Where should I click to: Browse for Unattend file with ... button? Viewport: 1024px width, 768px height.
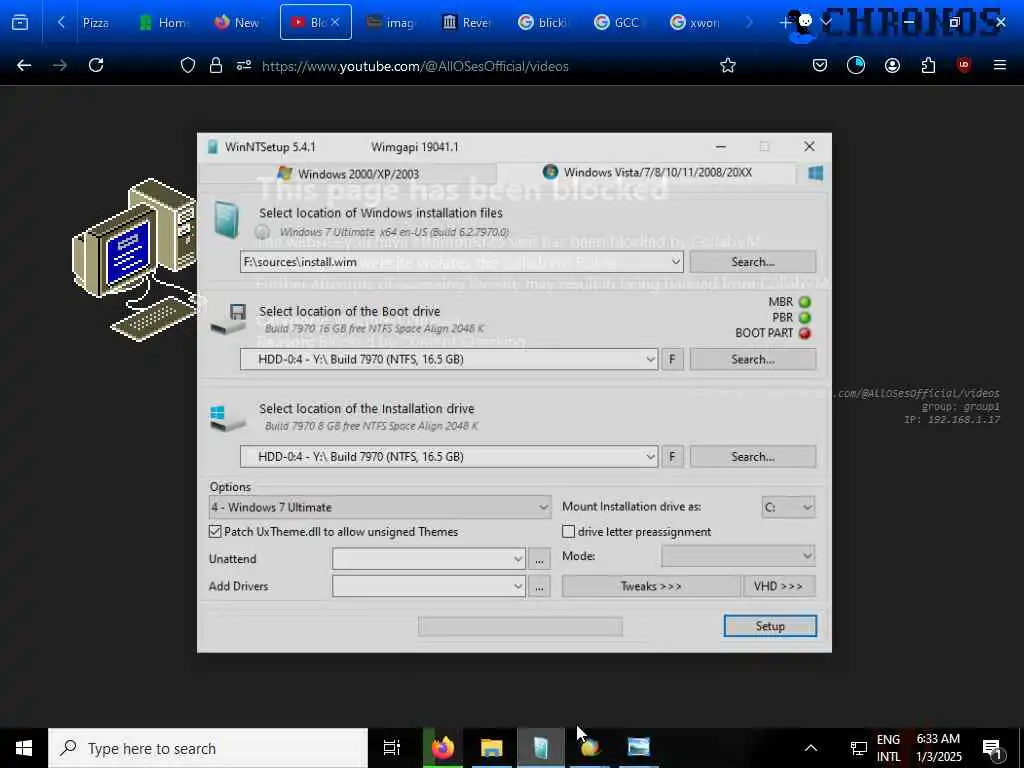(x=539, y=560)
